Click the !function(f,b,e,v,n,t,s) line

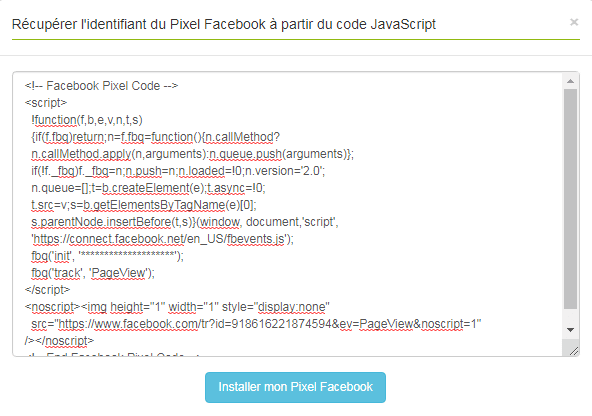pyautogui.click(x=87, y=120)
